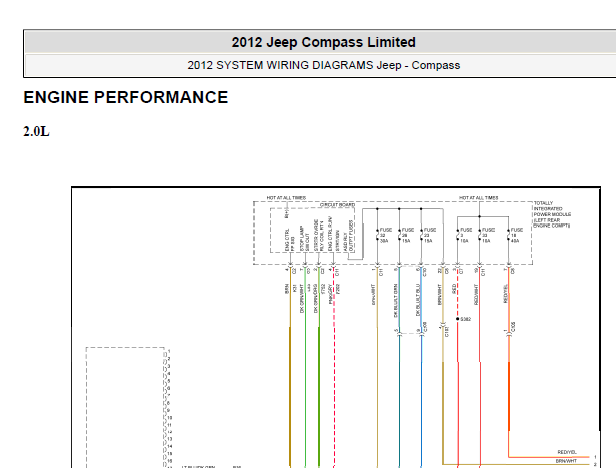Click pin 1 of dashed connector box
Image resolution: width=616 pixels, height=468 pixels.
tap(169, 351)
